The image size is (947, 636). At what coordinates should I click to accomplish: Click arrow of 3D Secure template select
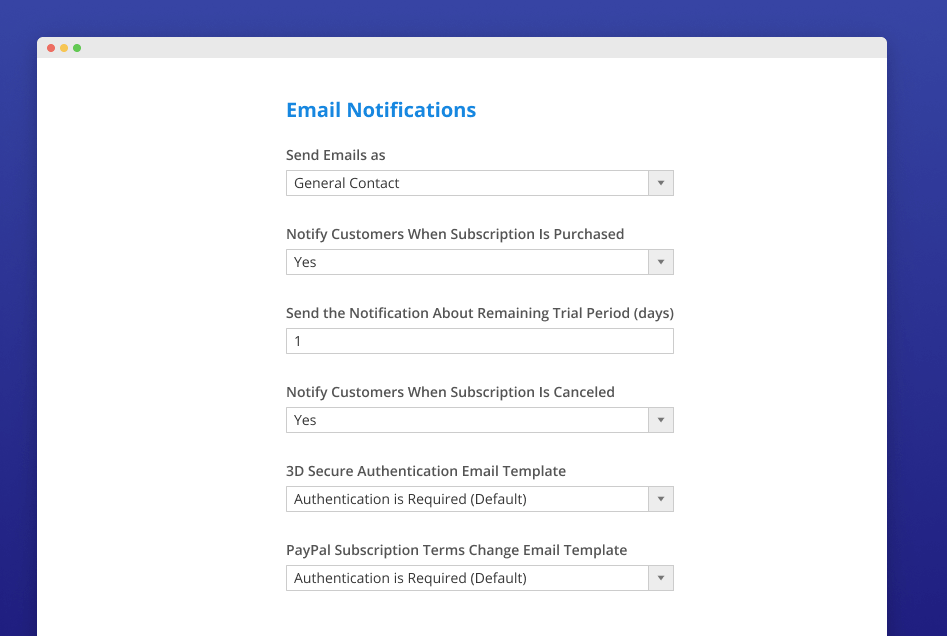tap(661, 499)
